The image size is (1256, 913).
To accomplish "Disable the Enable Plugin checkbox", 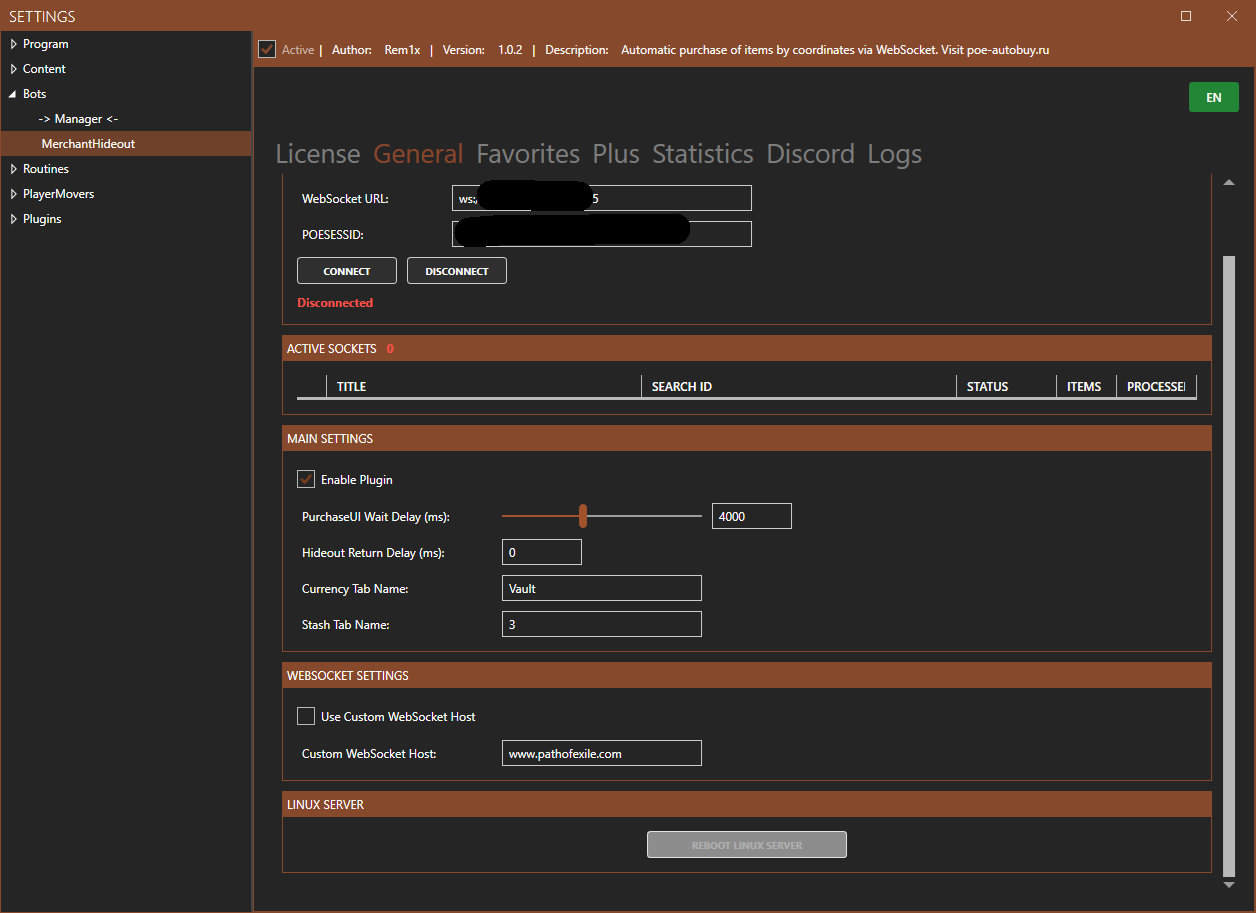I will [x=306, y=479].
